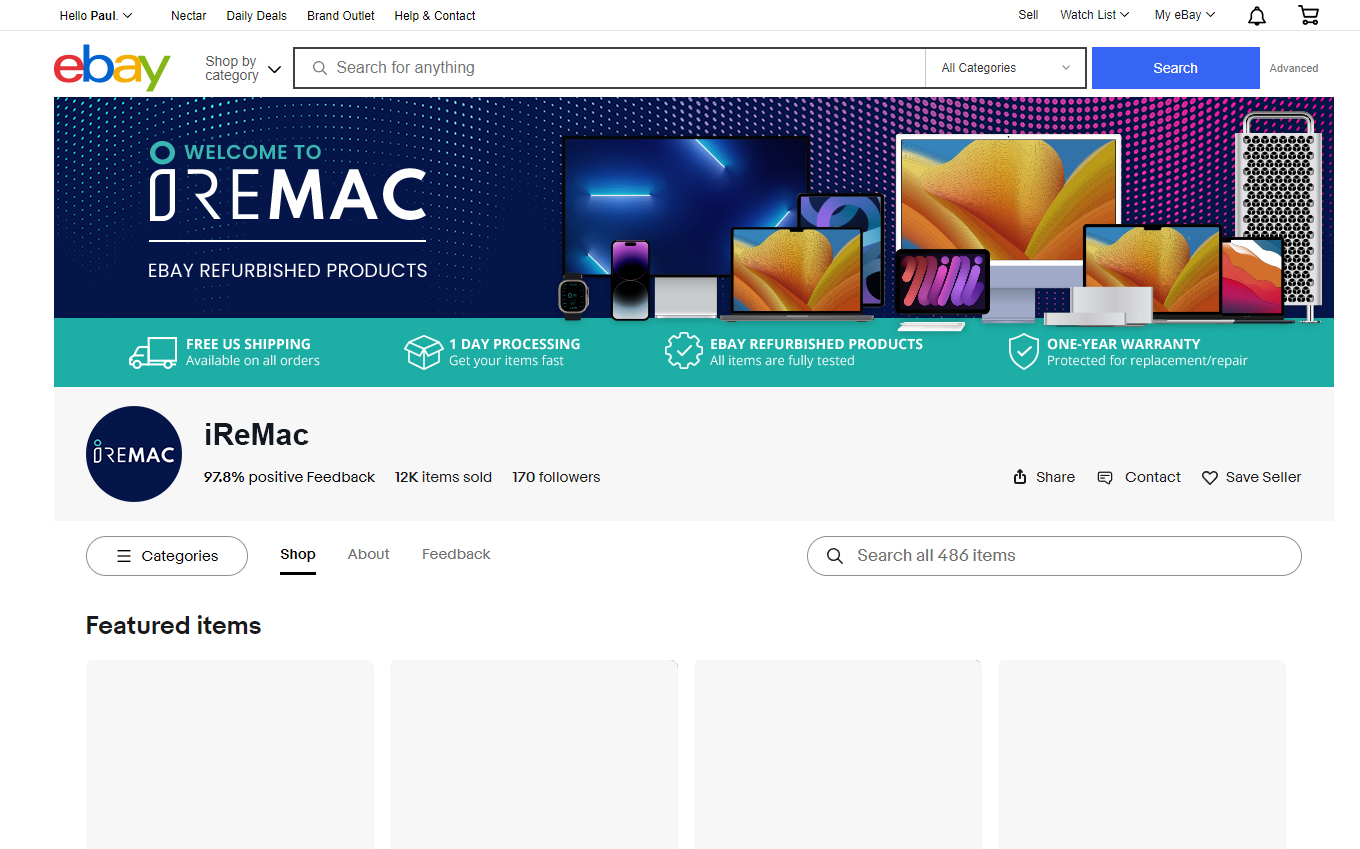Switch to the Feedback tab

tap(456, 554)
